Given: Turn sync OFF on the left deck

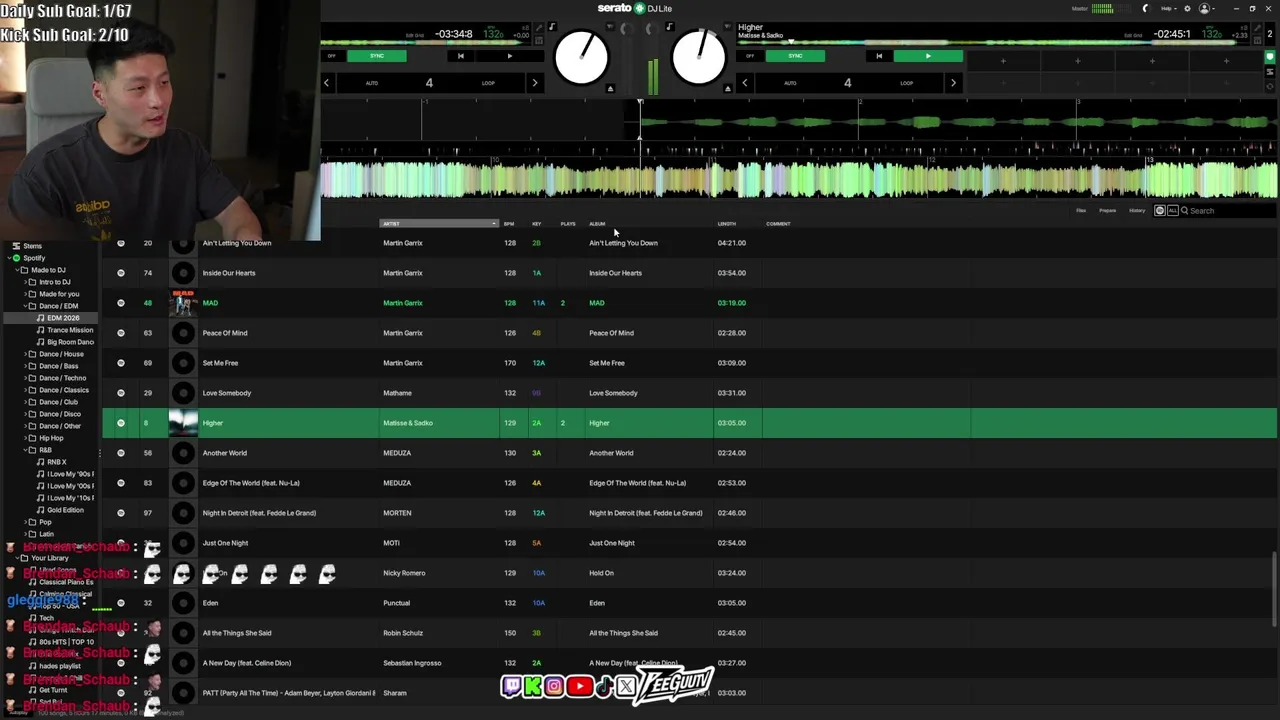Looking at the screenshot, I should pos(332,56).
